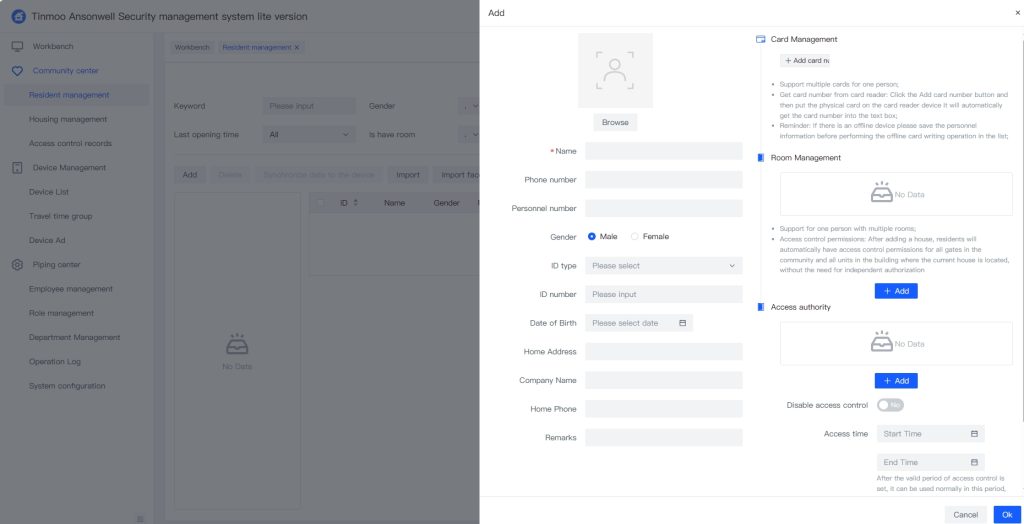This screenshot has width=1024, height=524.
Task: Switch to the Workbench tab
Action: [x=192, y=48]
